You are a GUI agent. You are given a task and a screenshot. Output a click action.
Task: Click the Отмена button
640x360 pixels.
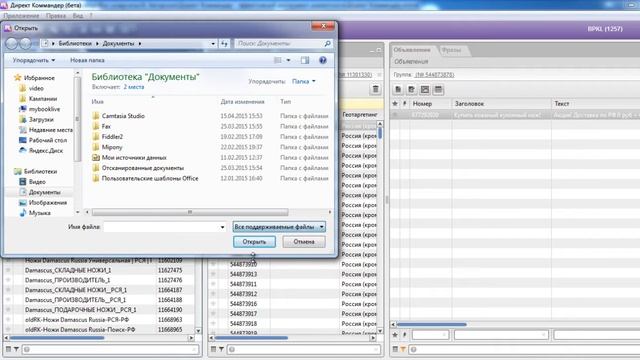pyautogui.click(x=304, y=242)
